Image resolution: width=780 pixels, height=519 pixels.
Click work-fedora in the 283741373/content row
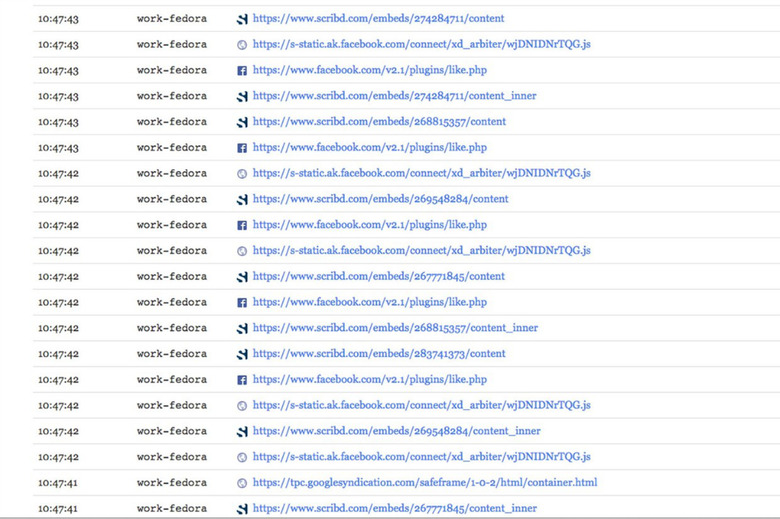pos(172,354)
